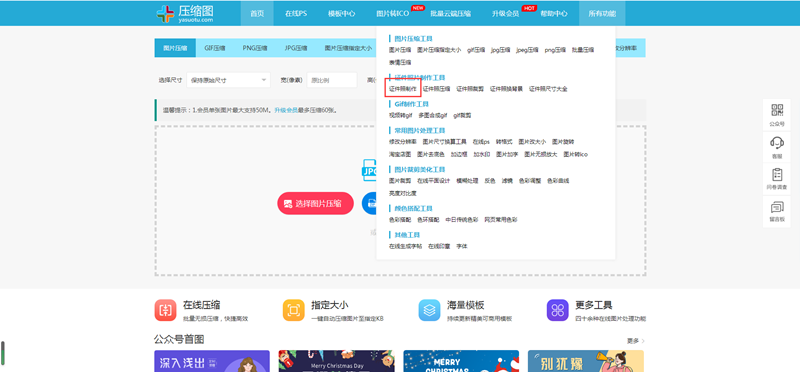Open 图片去底色 in the dropdown menu
Screen dimensions: 800x372
[431, 154]
